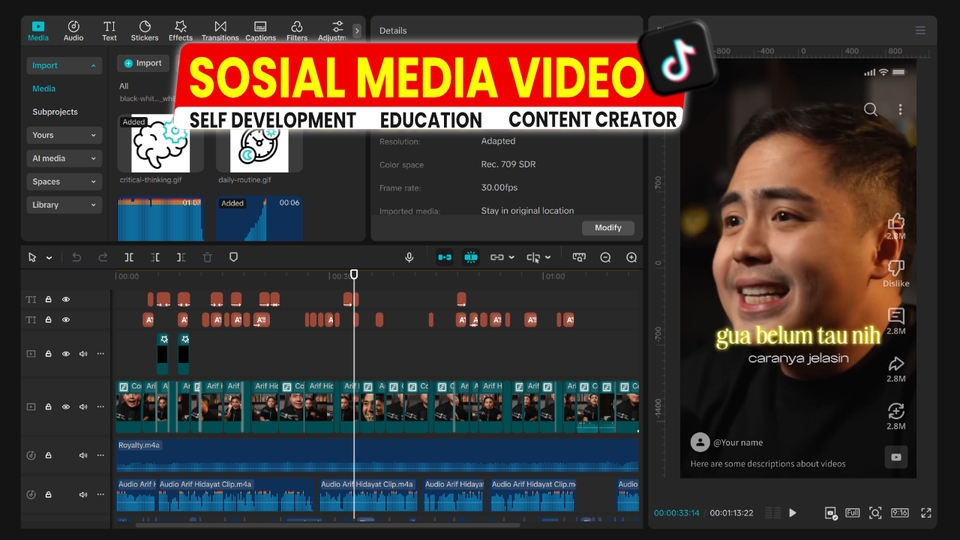
Task: Redo the last action
Action: pyautogui.click(x=103, y=258)
